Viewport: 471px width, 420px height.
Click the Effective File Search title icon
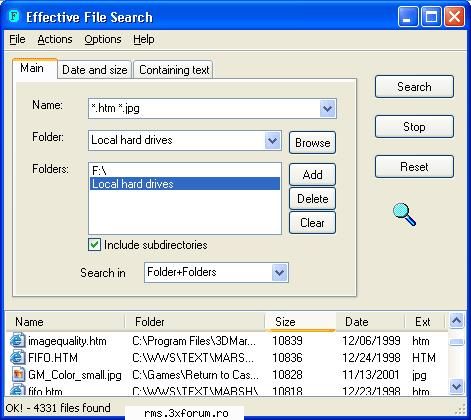(14, 16)
